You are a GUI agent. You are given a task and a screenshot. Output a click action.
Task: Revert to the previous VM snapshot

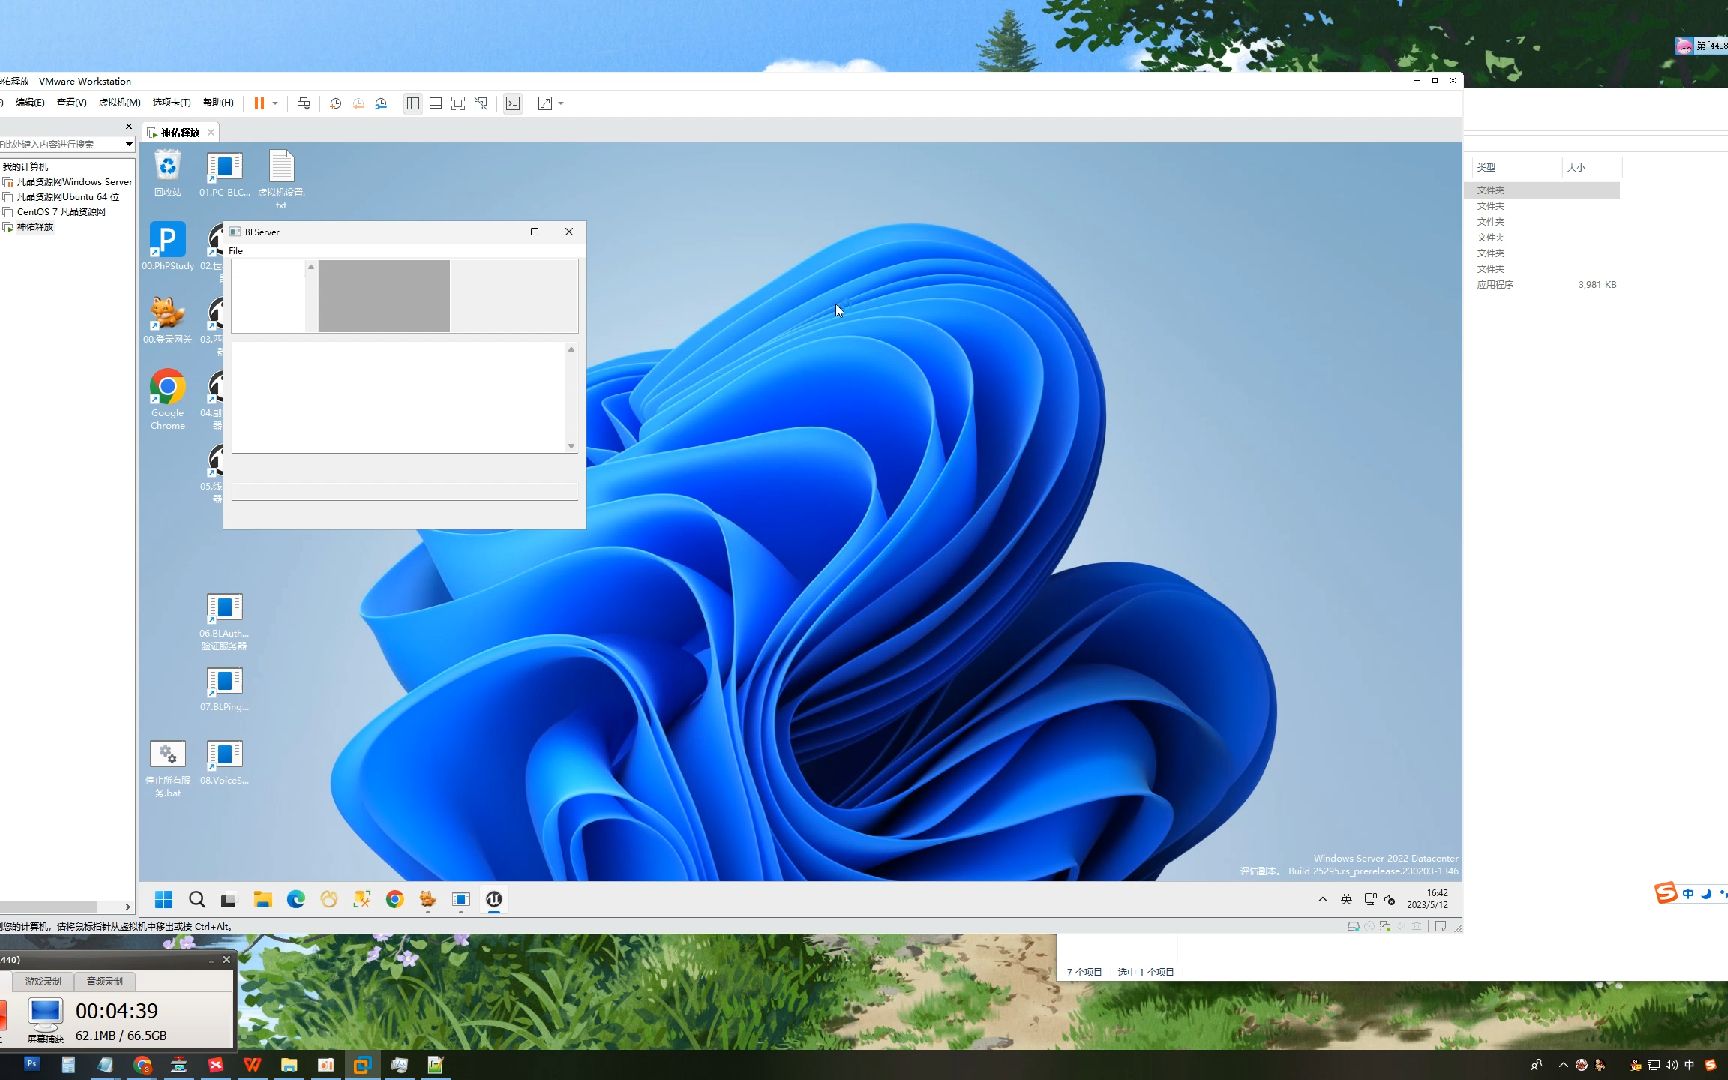coord(358,103)
